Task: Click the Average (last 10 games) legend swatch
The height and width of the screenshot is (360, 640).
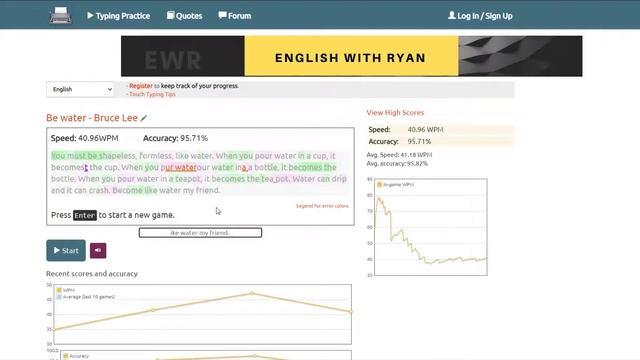Action: click(59, 297)
